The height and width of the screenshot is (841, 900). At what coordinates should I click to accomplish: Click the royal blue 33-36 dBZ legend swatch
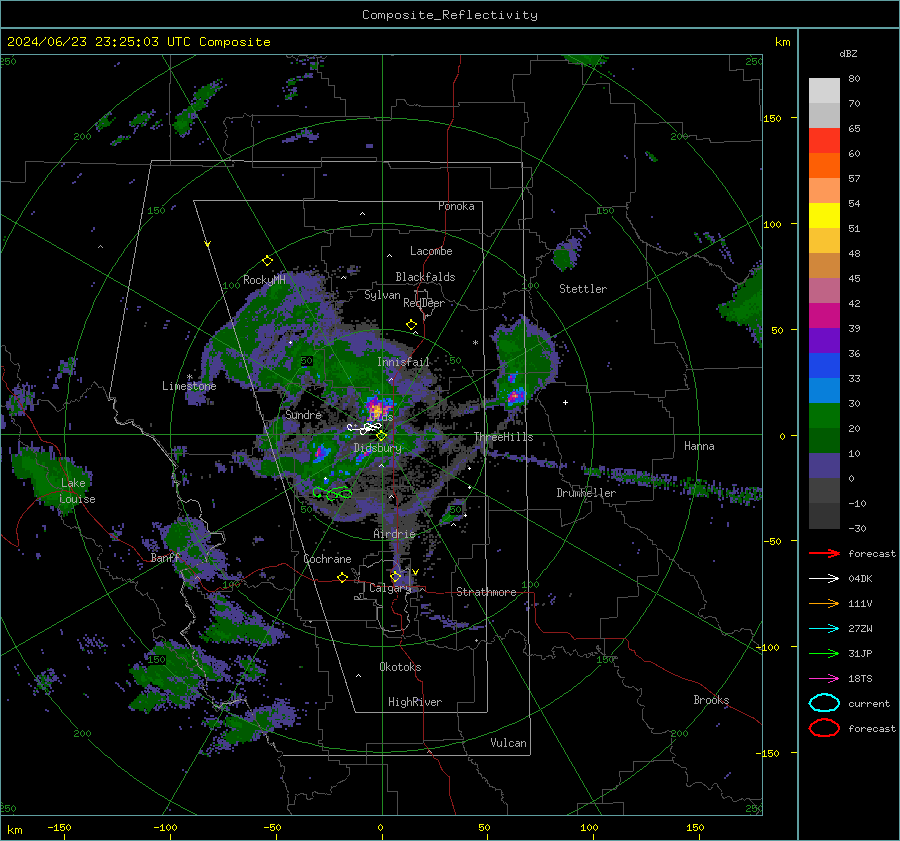pos(824,366)
